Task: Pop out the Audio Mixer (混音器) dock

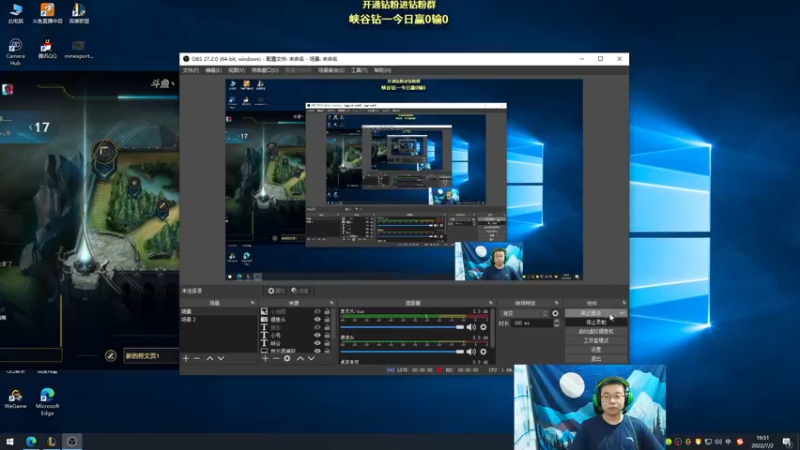Action: click(491, 303)
